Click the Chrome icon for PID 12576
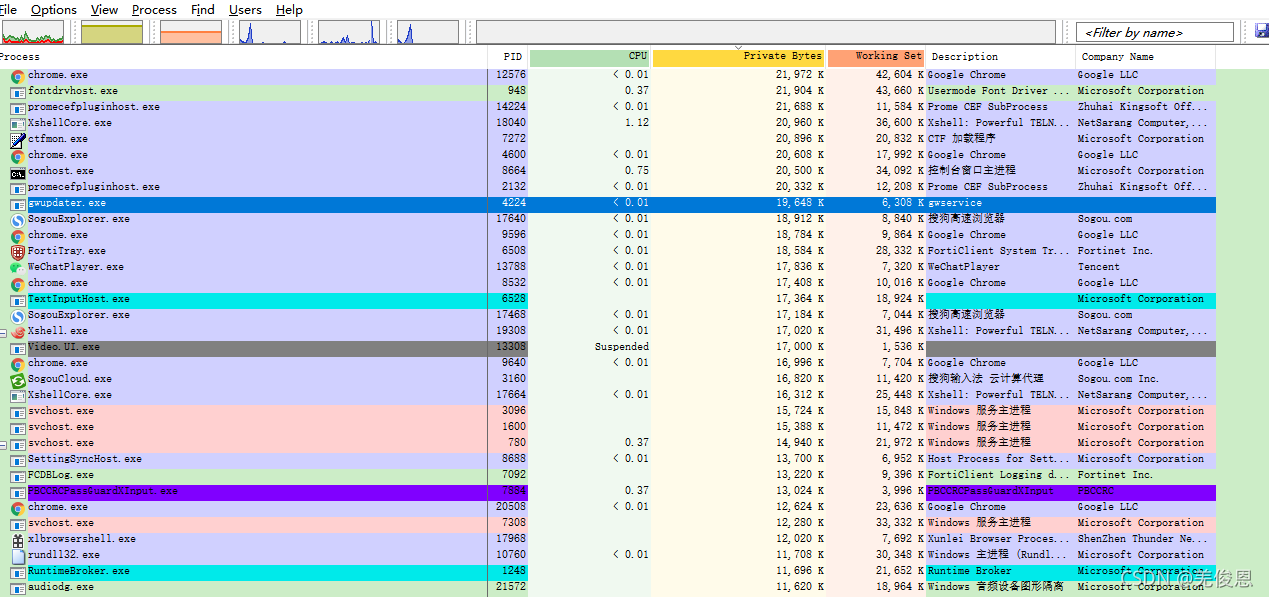 click(18, 75)
